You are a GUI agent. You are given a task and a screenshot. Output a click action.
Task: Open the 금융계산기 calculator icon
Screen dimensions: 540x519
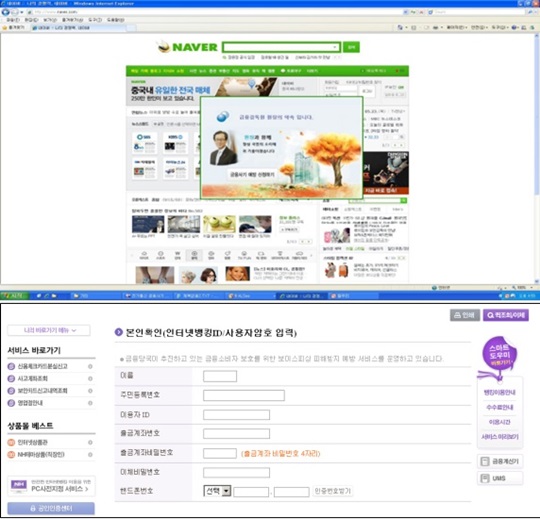pos(500,461)
